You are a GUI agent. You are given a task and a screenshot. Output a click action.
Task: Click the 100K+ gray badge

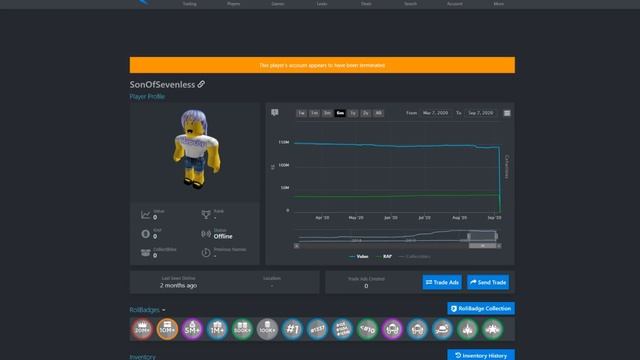[267, 329]
